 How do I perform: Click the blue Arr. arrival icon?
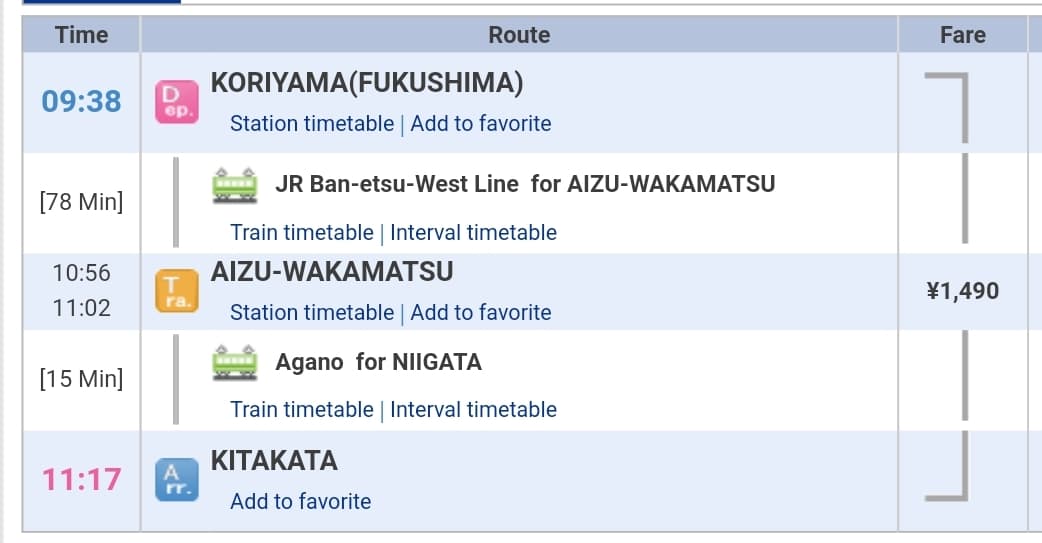(177, 479)
